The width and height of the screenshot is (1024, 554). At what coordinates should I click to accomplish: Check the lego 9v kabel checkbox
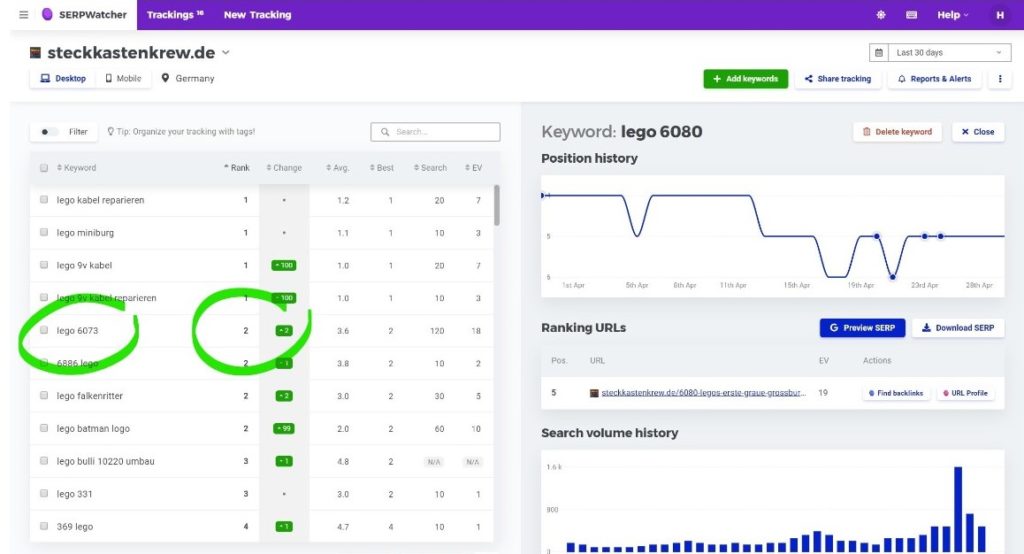tap(44, 265)
